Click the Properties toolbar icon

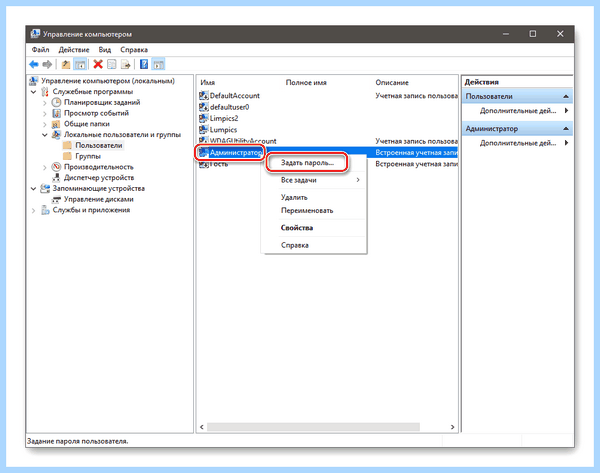click(x=111, y=64)
